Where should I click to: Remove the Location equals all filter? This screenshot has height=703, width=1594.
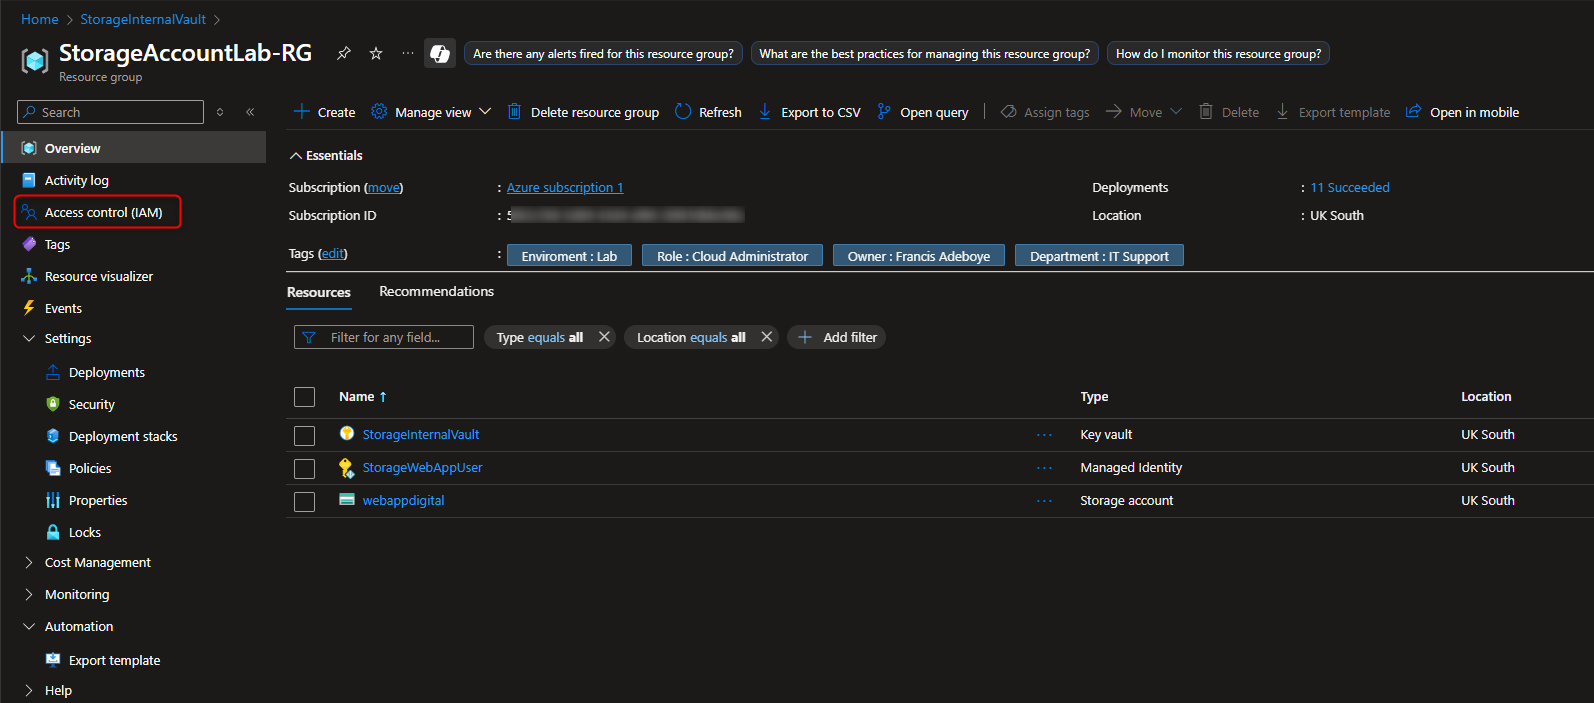pos(767,337)
